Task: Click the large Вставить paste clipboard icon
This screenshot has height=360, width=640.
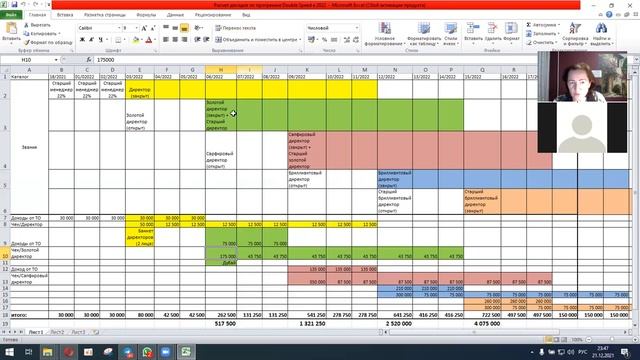Action: 11,29
